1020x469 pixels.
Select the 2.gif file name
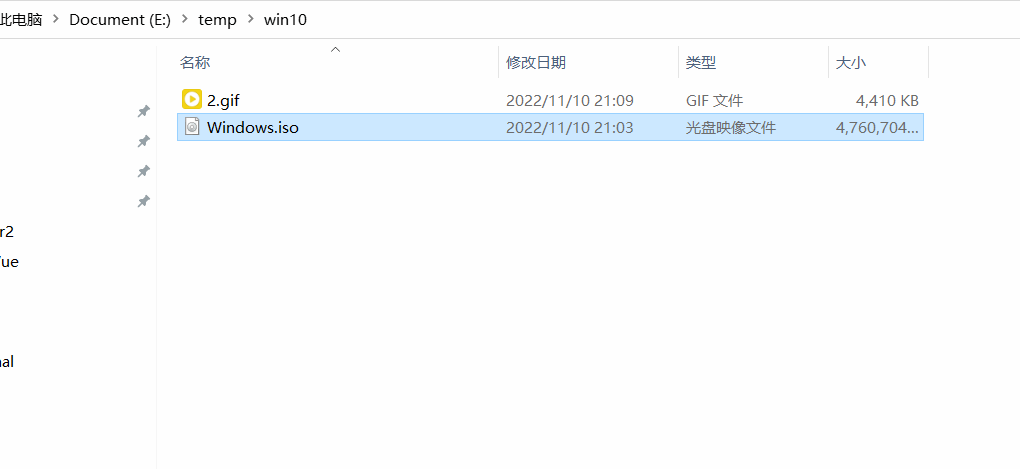[224, 100]
